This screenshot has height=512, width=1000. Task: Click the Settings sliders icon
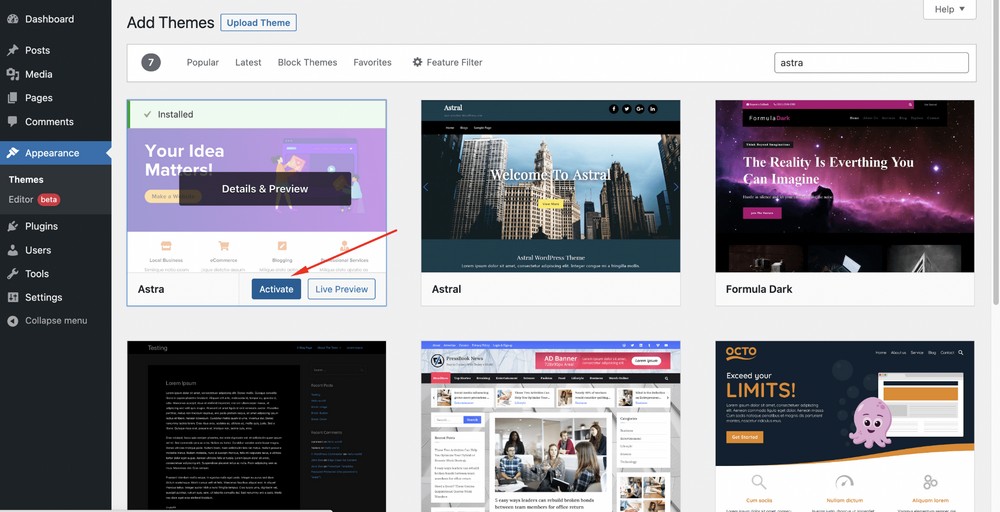click(x=12, y=297)
